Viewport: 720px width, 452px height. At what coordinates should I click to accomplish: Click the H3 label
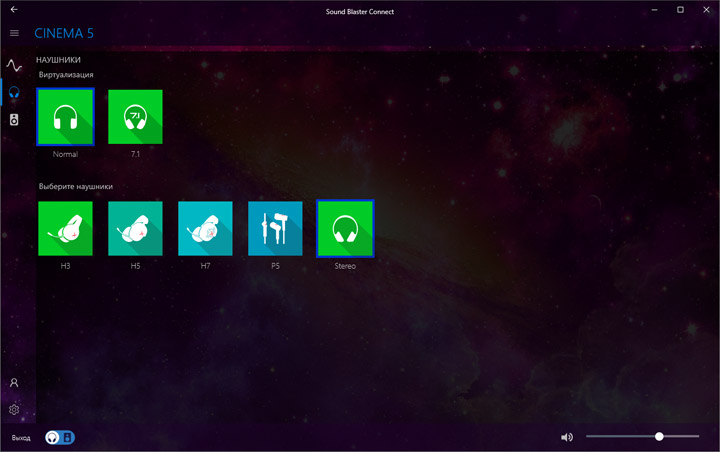(65, 266)
